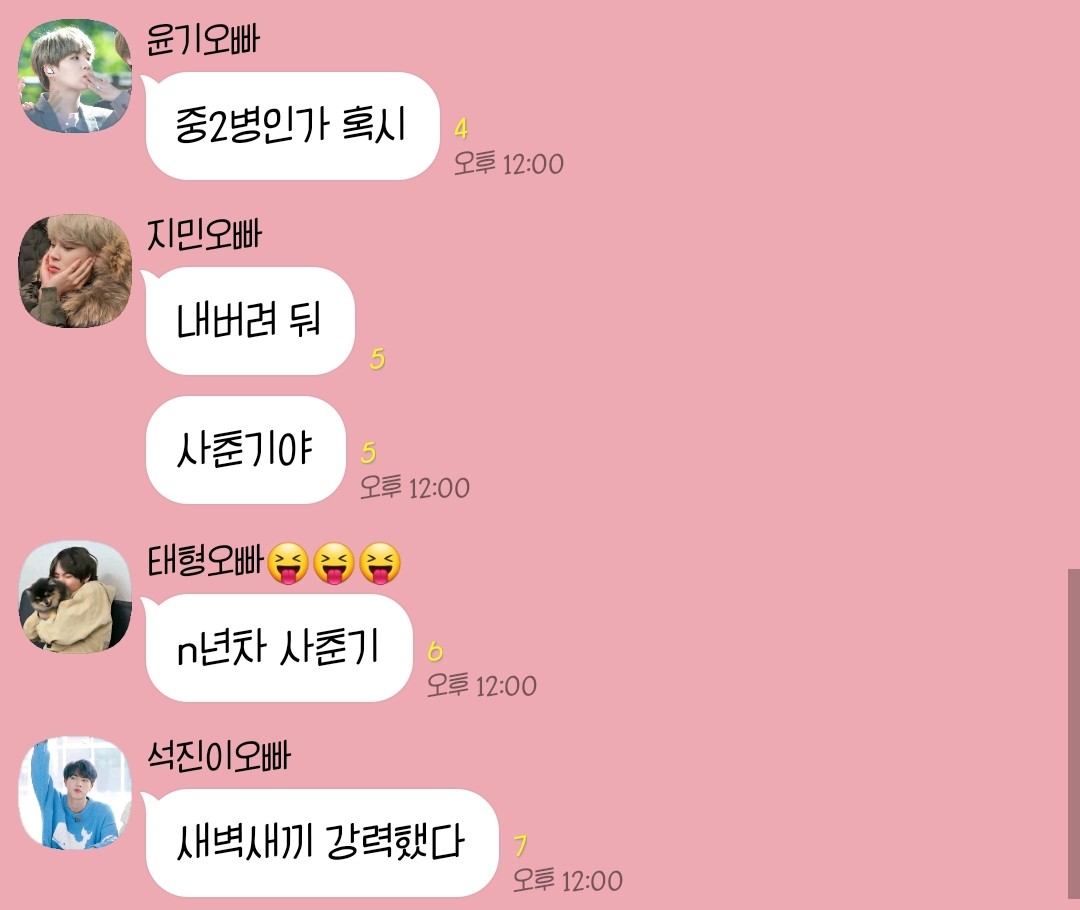Click the sender name 석진이오빠
Image resolution: width=1080 pixels, height=910 pixels.
(219, 756)
